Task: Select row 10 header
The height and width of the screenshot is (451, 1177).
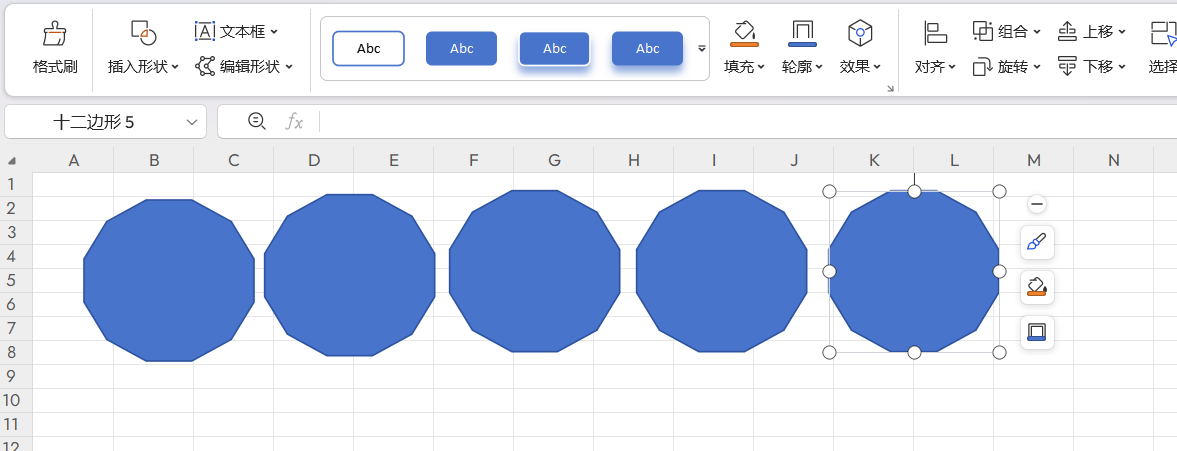Action: click(x=16, y=400)
